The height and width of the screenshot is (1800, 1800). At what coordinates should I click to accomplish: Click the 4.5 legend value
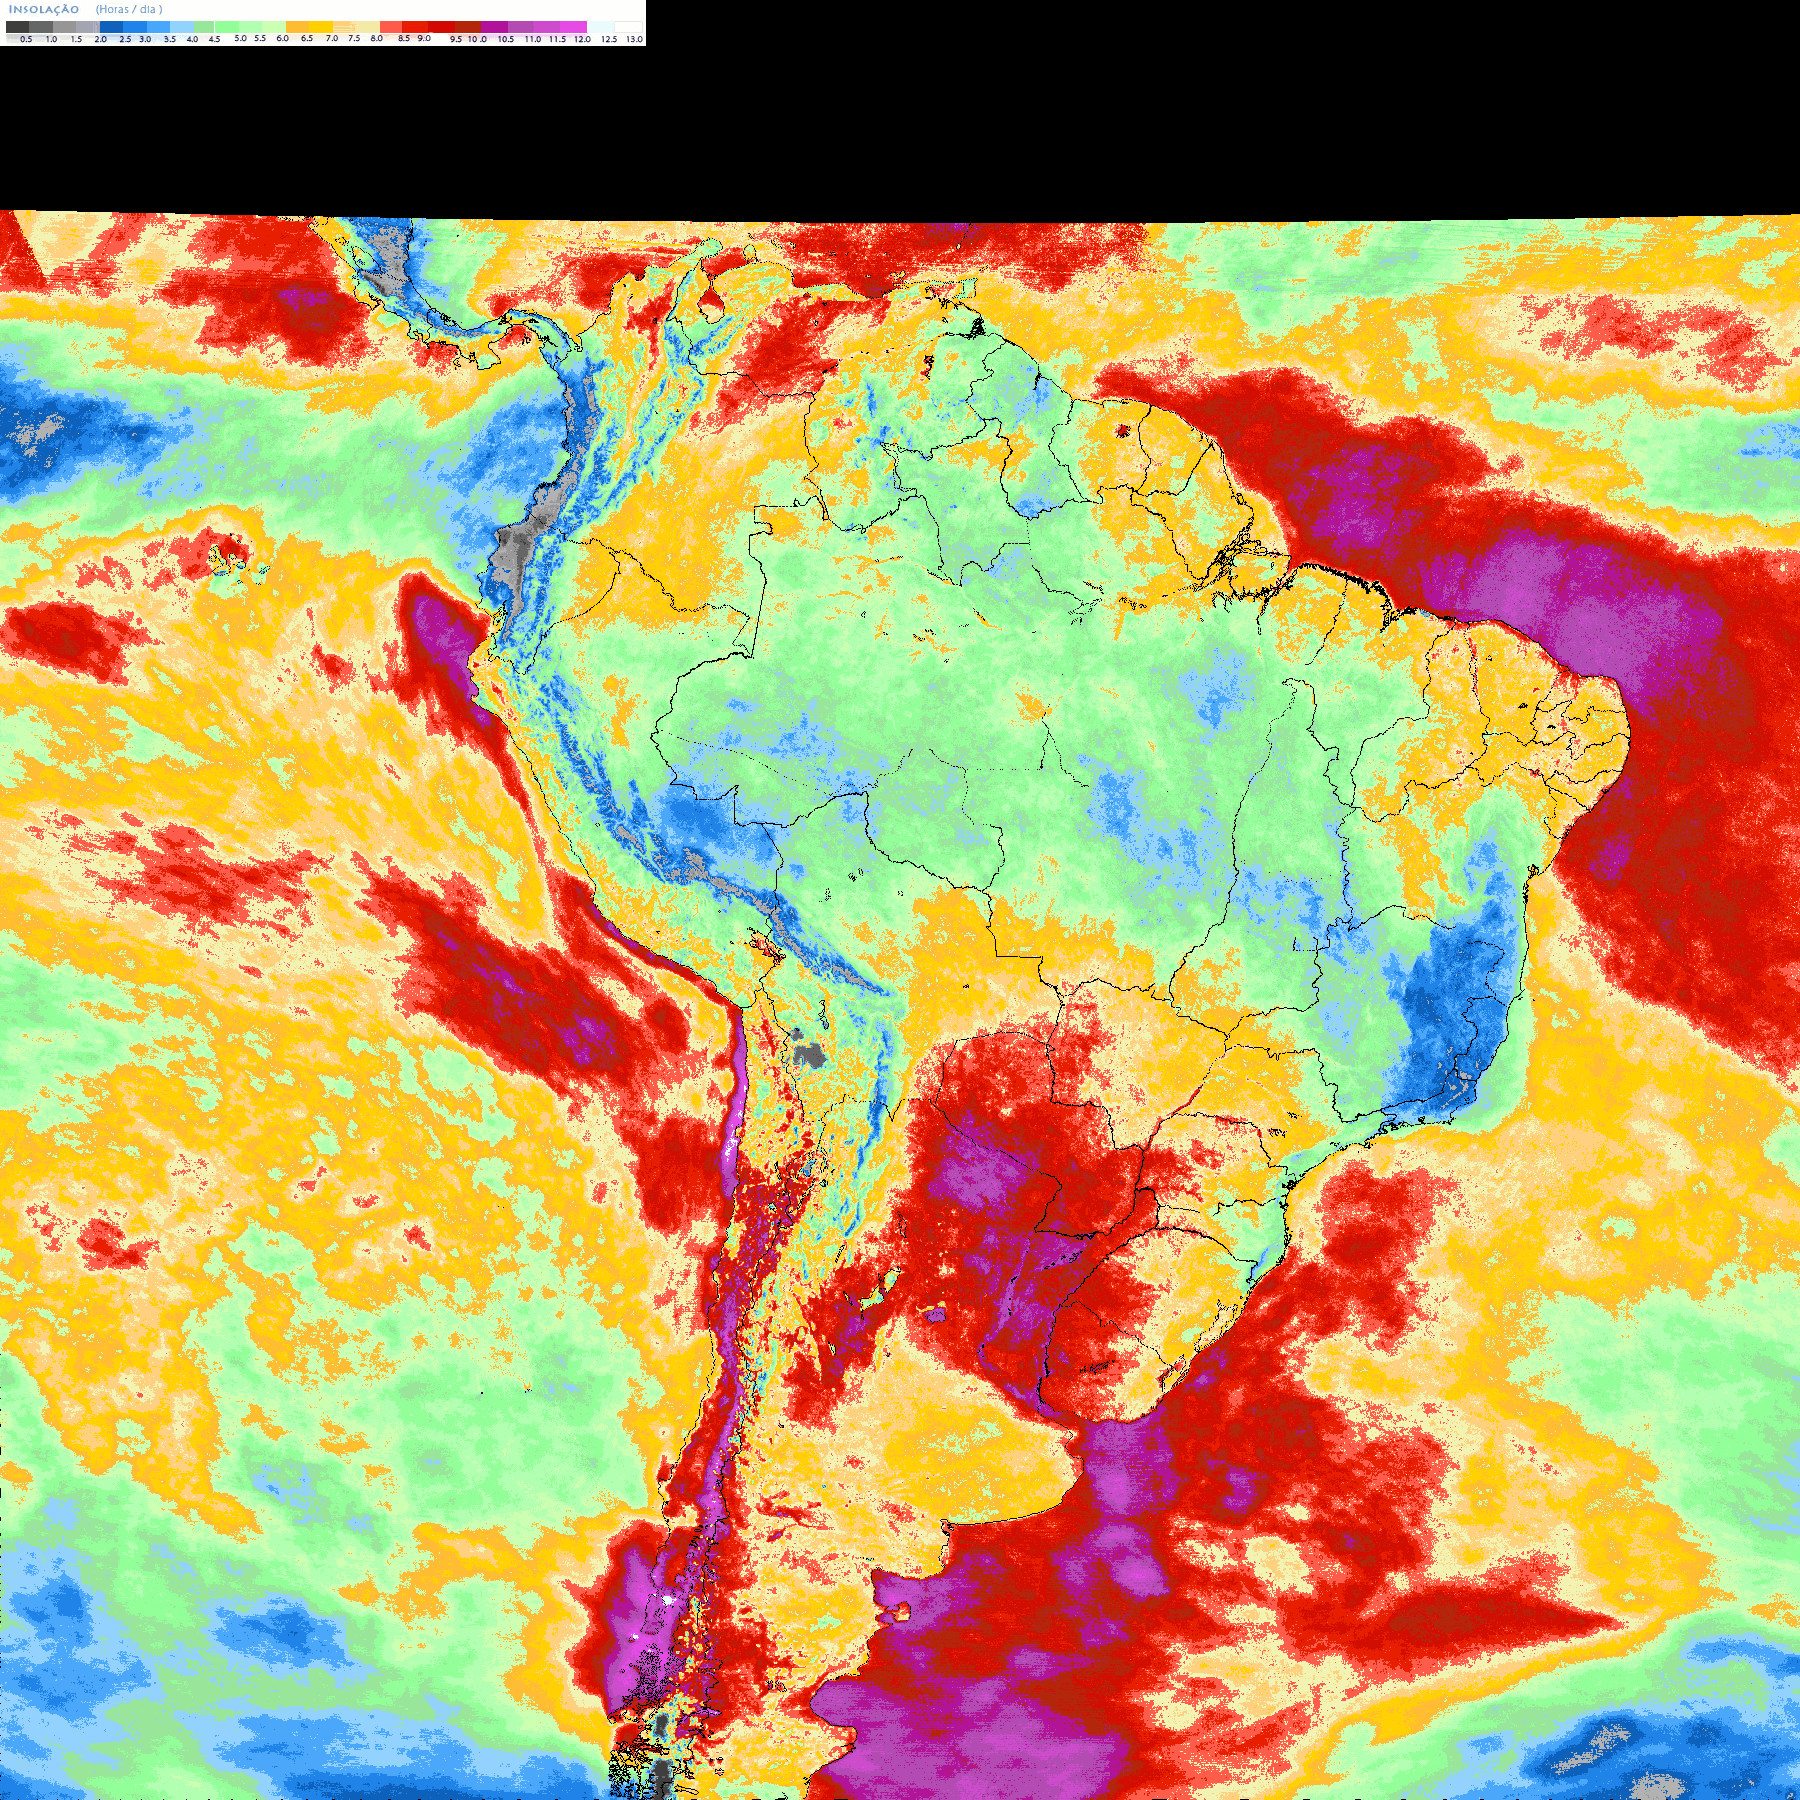(x=214, y=39)
